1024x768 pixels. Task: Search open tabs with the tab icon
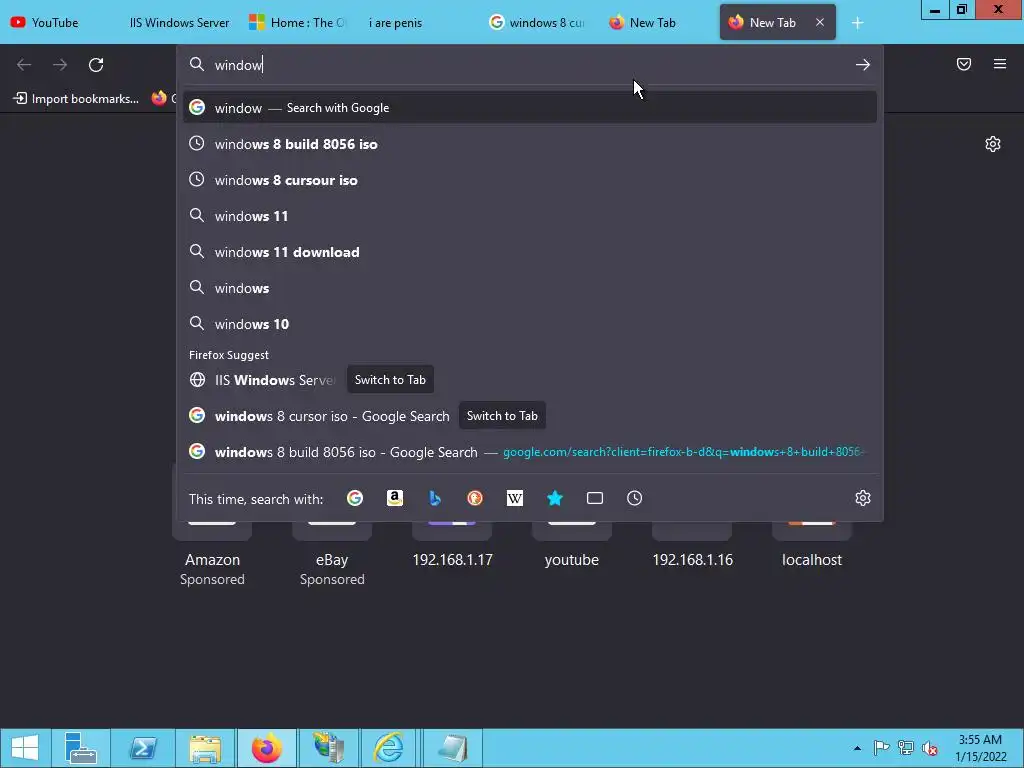594,498
